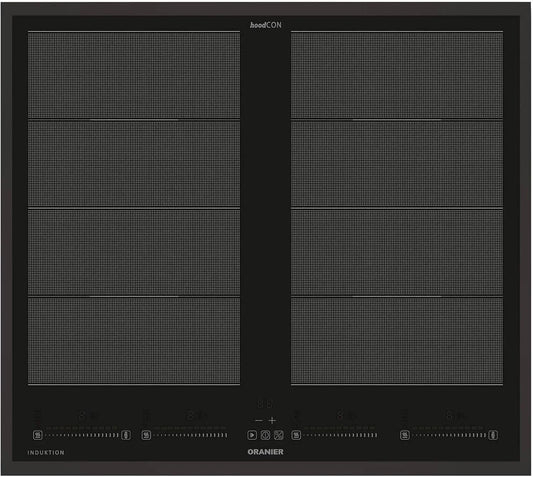Set power on the third slider from left

pos(340,435)
